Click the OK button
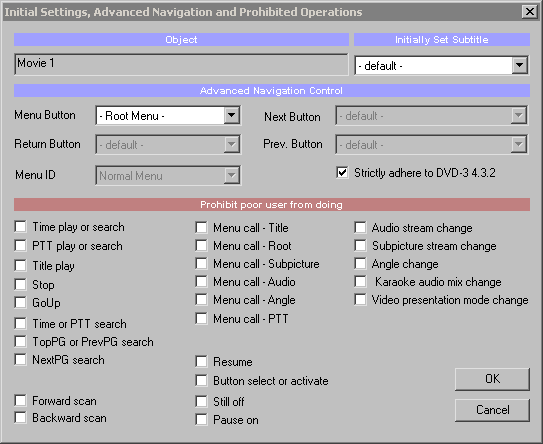The width and height of the screenshot is (543, 444). coord(492,379)
